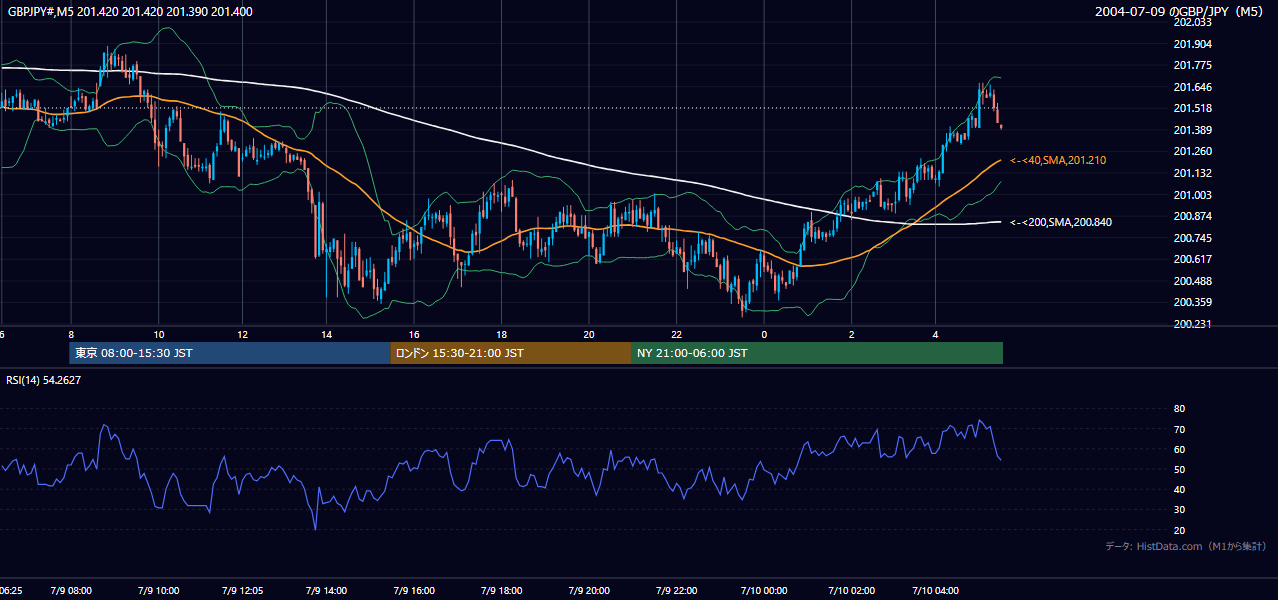1278x600 pixels.
Task: Click hour tick 4 under price chart
Action: (935, 334)
